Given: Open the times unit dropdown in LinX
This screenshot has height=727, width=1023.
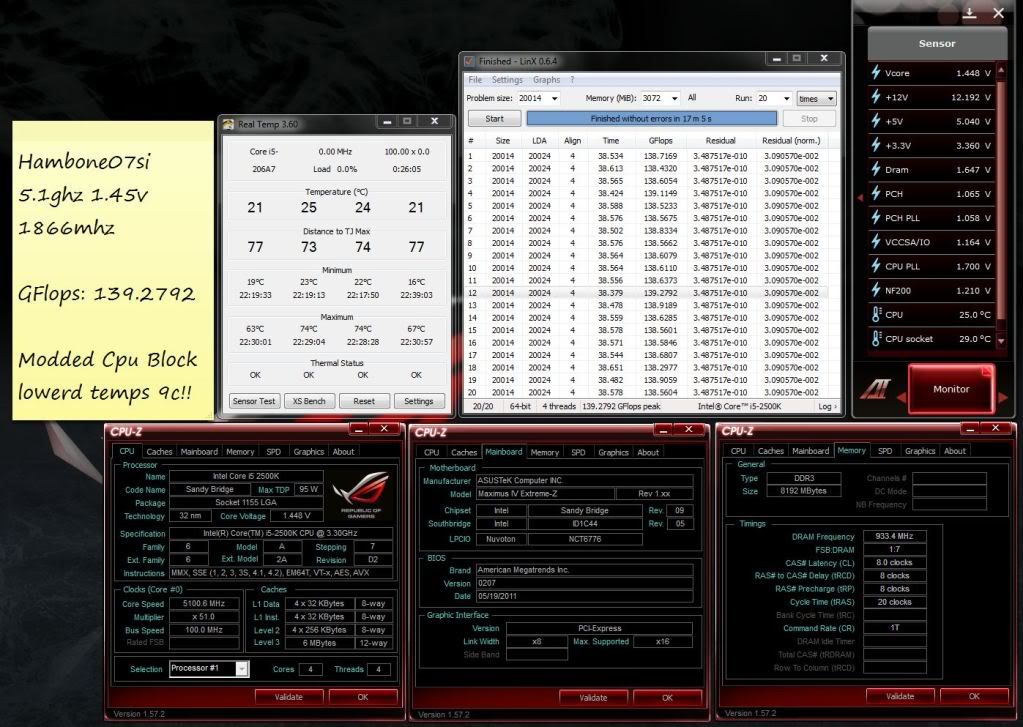Looking at the screenshot, I should [816, 99].
